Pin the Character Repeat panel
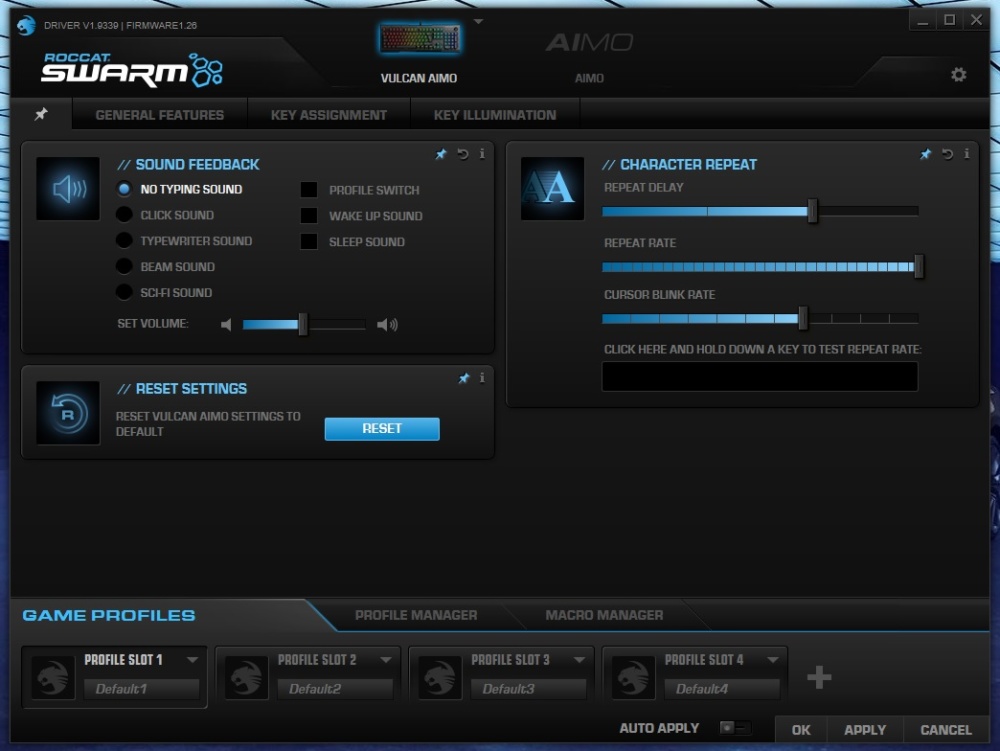 pyautogui.click(x=925, y=154)
